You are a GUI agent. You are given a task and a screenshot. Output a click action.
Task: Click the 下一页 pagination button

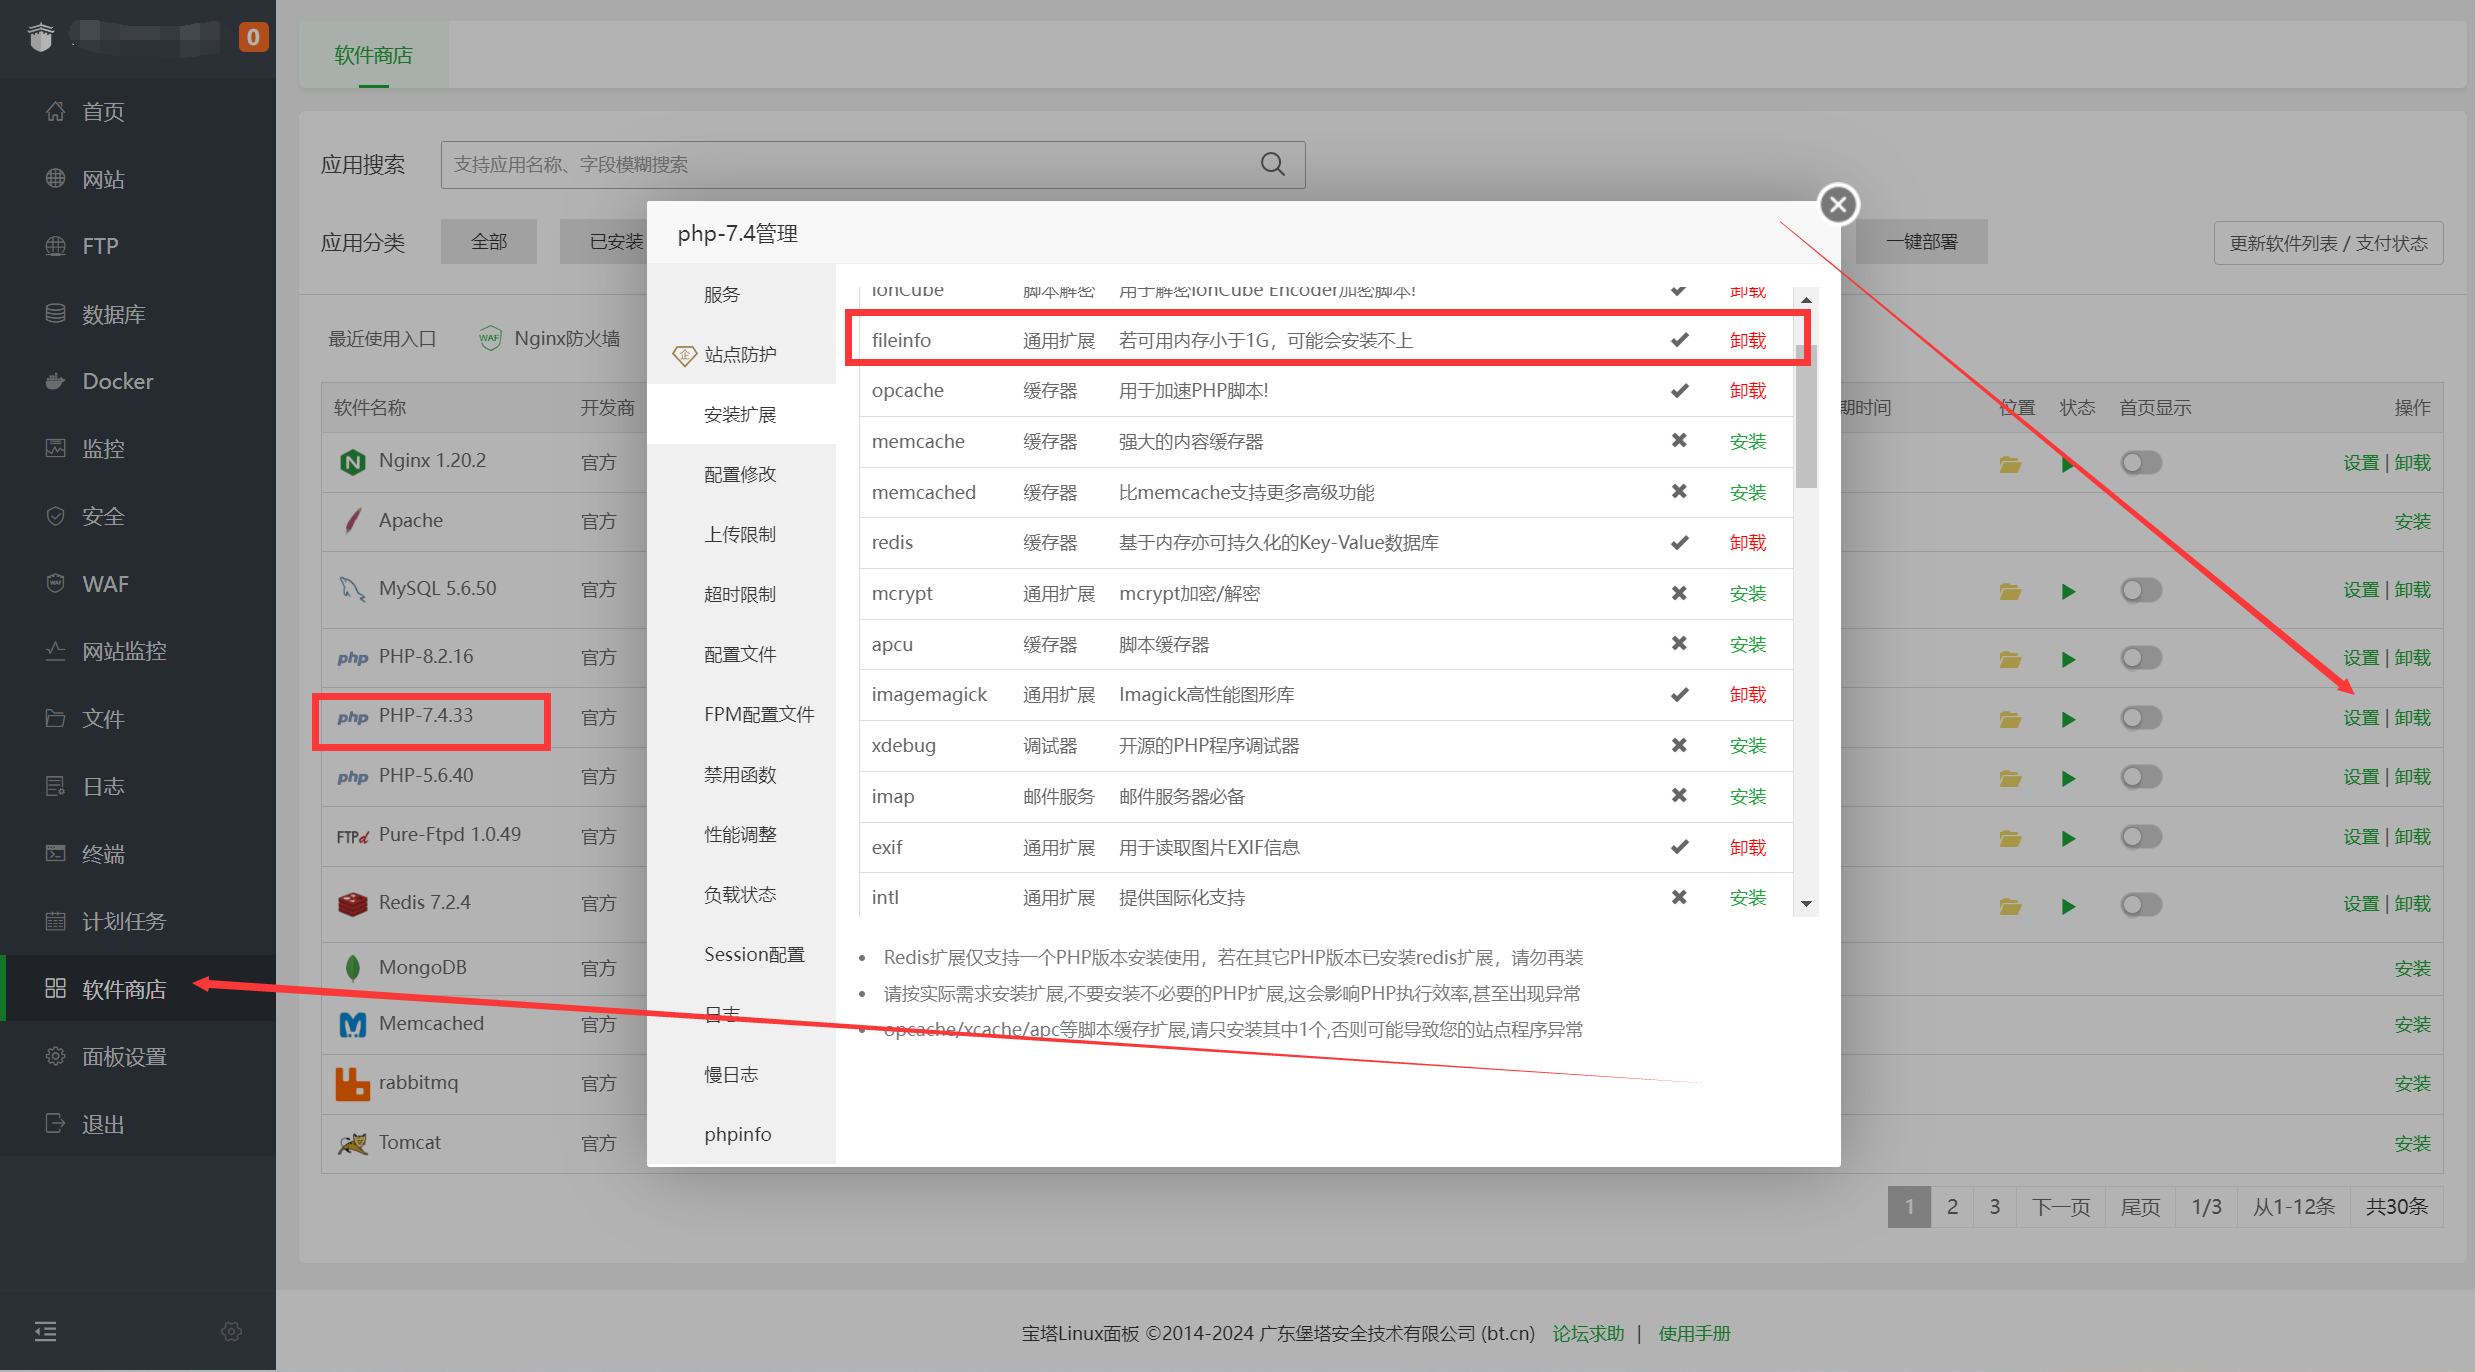tap(2061, 1206)
